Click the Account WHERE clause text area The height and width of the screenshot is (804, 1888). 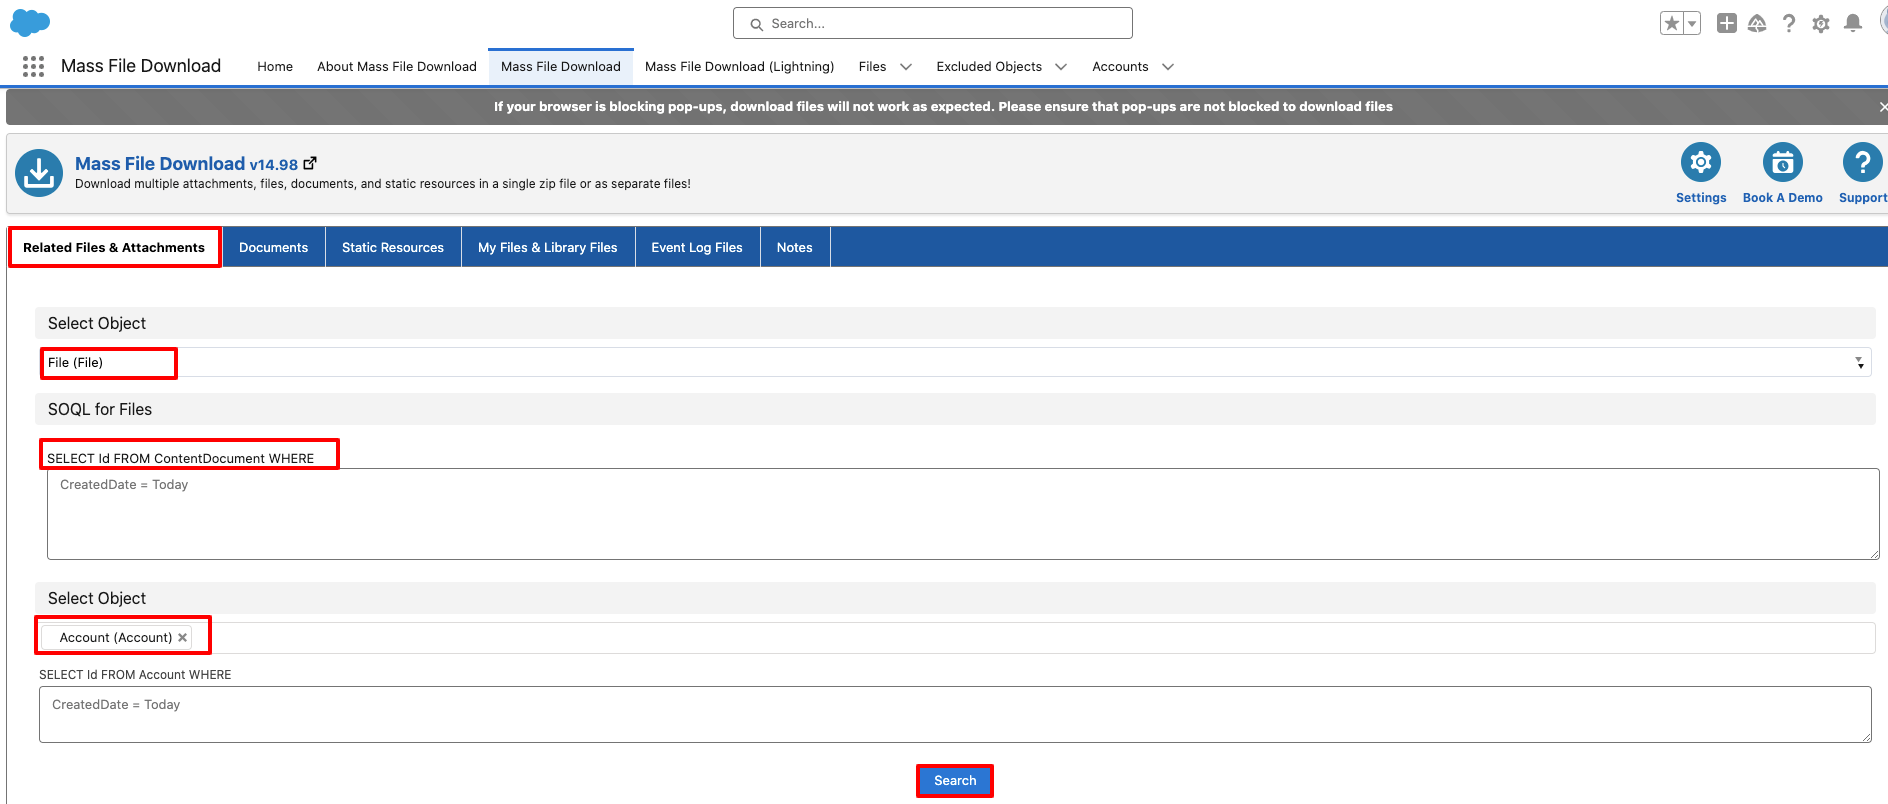[x=955, y=714]
